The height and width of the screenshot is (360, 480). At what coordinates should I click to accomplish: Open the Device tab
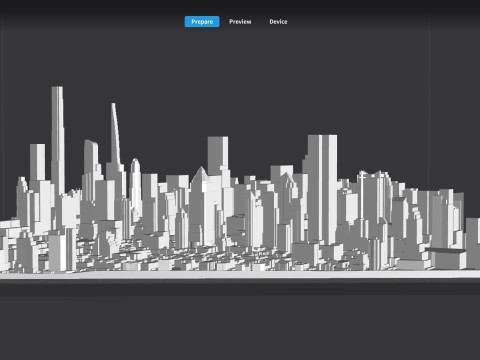pos(278,22)
